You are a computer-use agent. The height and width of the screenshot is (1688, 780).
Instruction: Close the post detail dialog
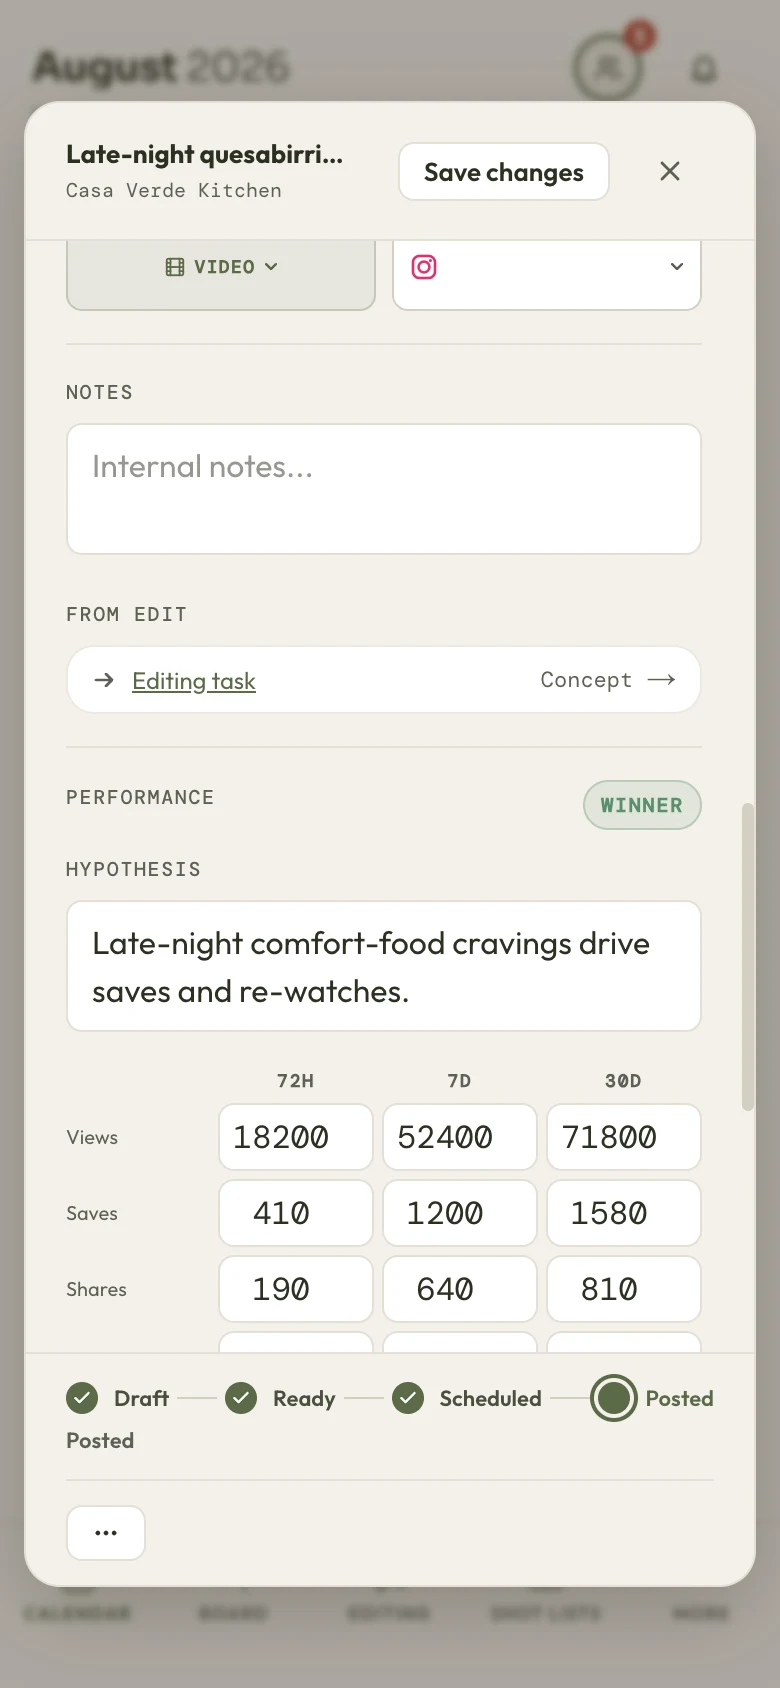(x=670, y=171)
